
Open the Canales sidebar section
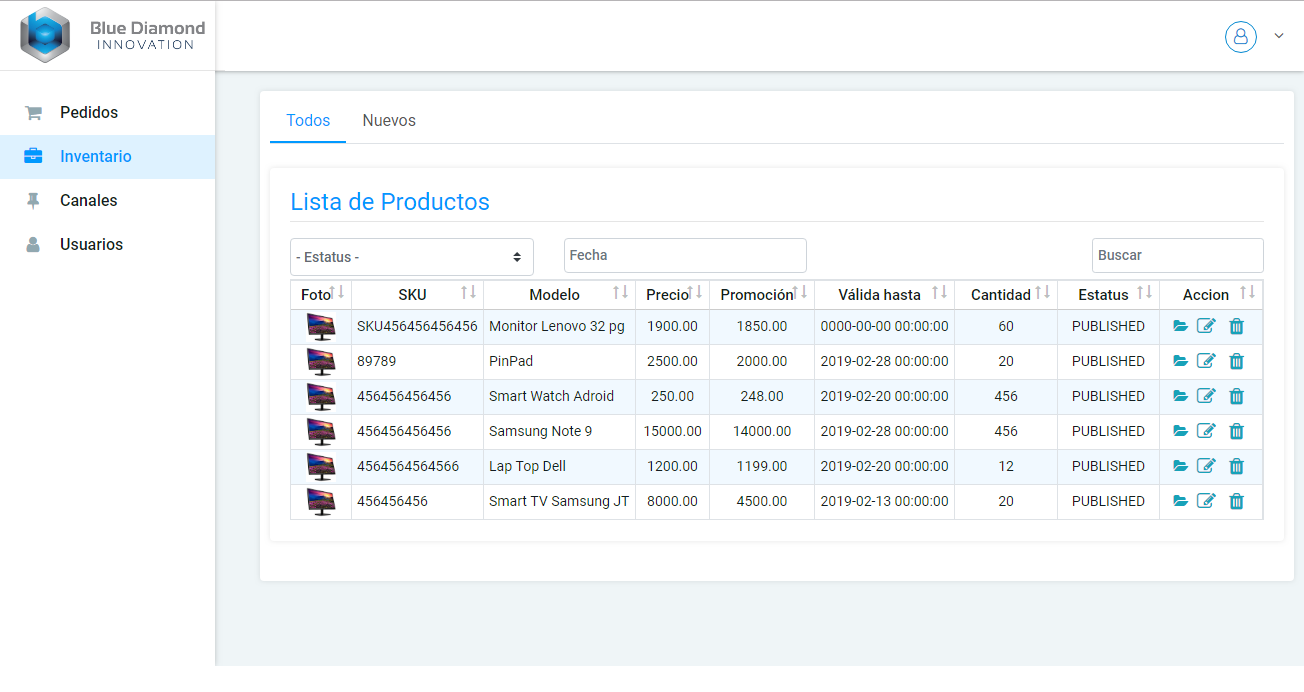(x=89, y=201)
